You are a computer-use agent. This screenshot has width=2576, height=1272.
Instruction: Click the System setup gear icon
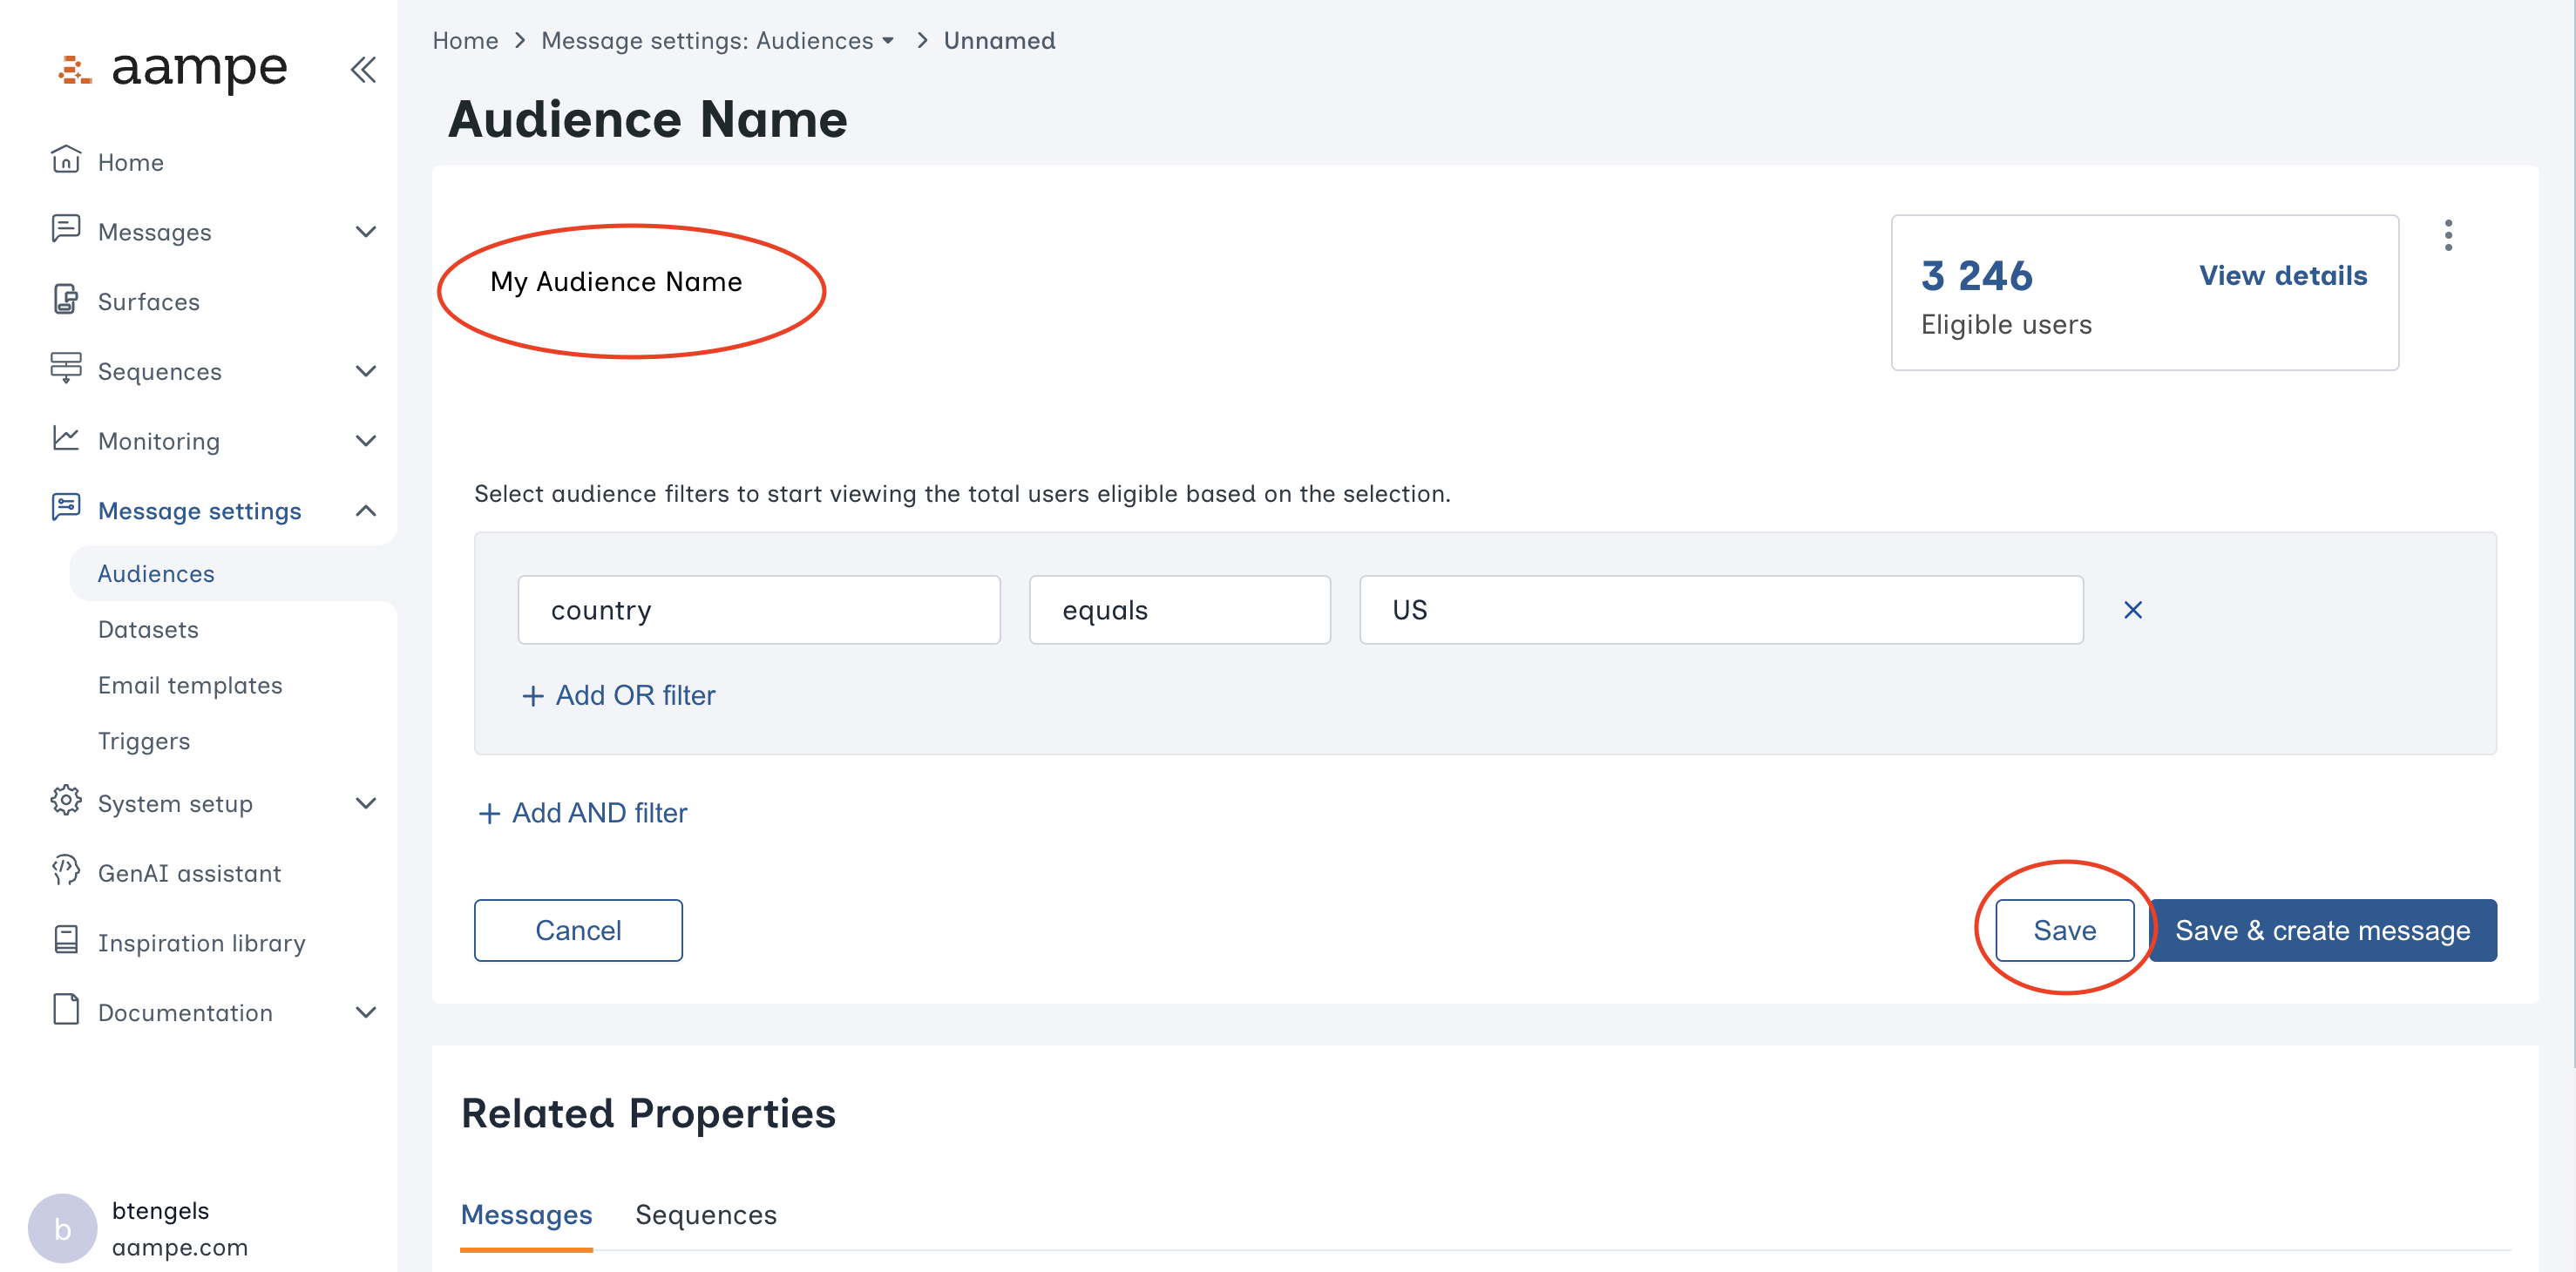tap(65, 802)
